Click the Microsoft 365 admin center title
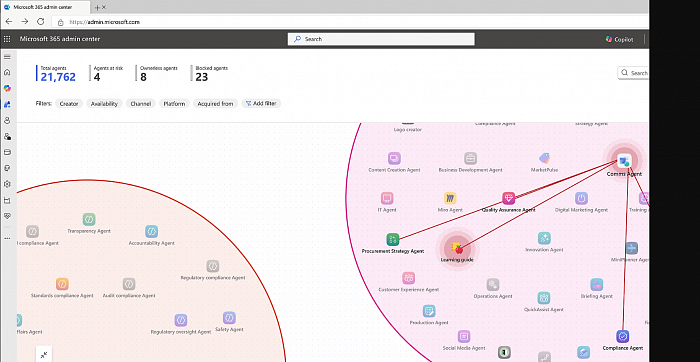The height and width of the screenshot is (362, 700). click(x=60, y=39)
